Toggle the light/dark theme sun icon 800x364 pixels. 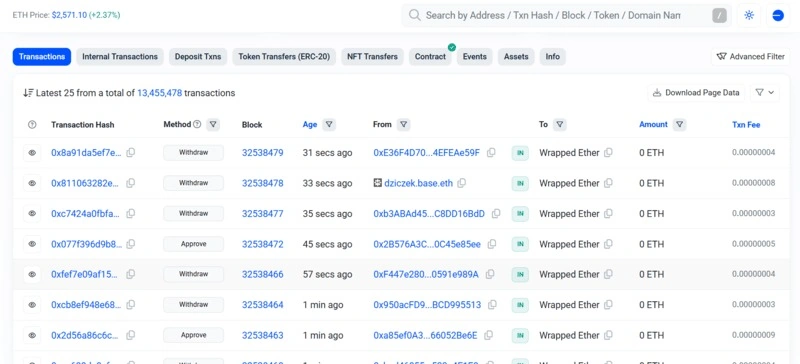749,15
